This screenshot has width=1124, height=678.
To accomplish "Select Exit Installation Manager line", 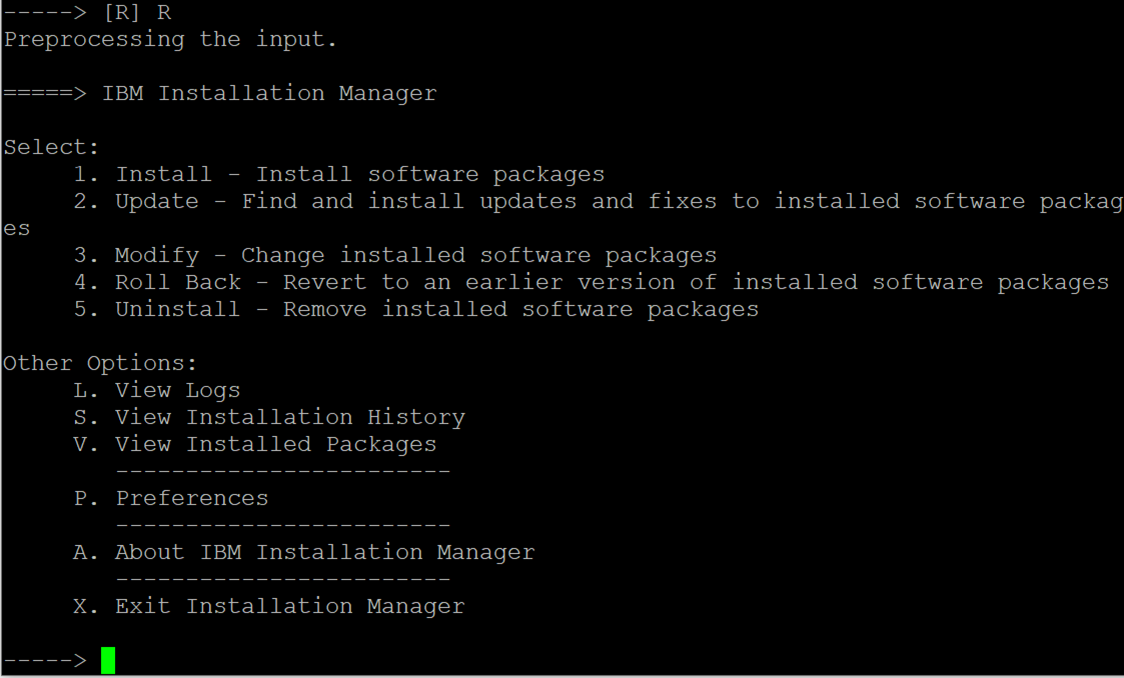I will (269, 606).
